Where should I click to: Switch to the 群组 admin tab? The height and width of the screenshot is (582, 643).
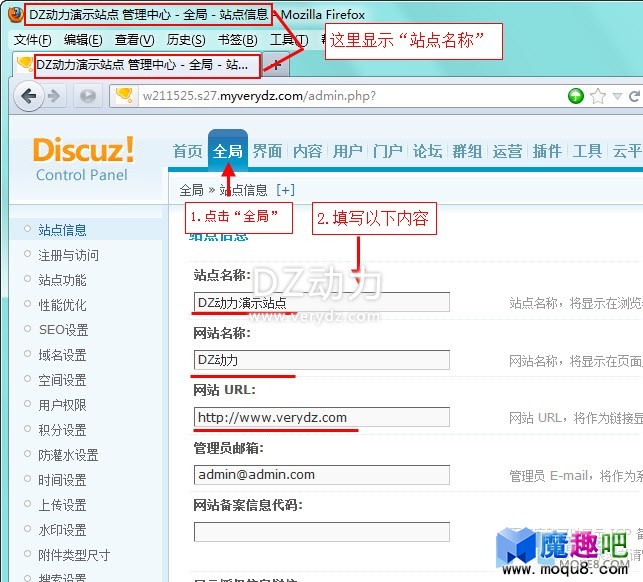click(467, 151)
